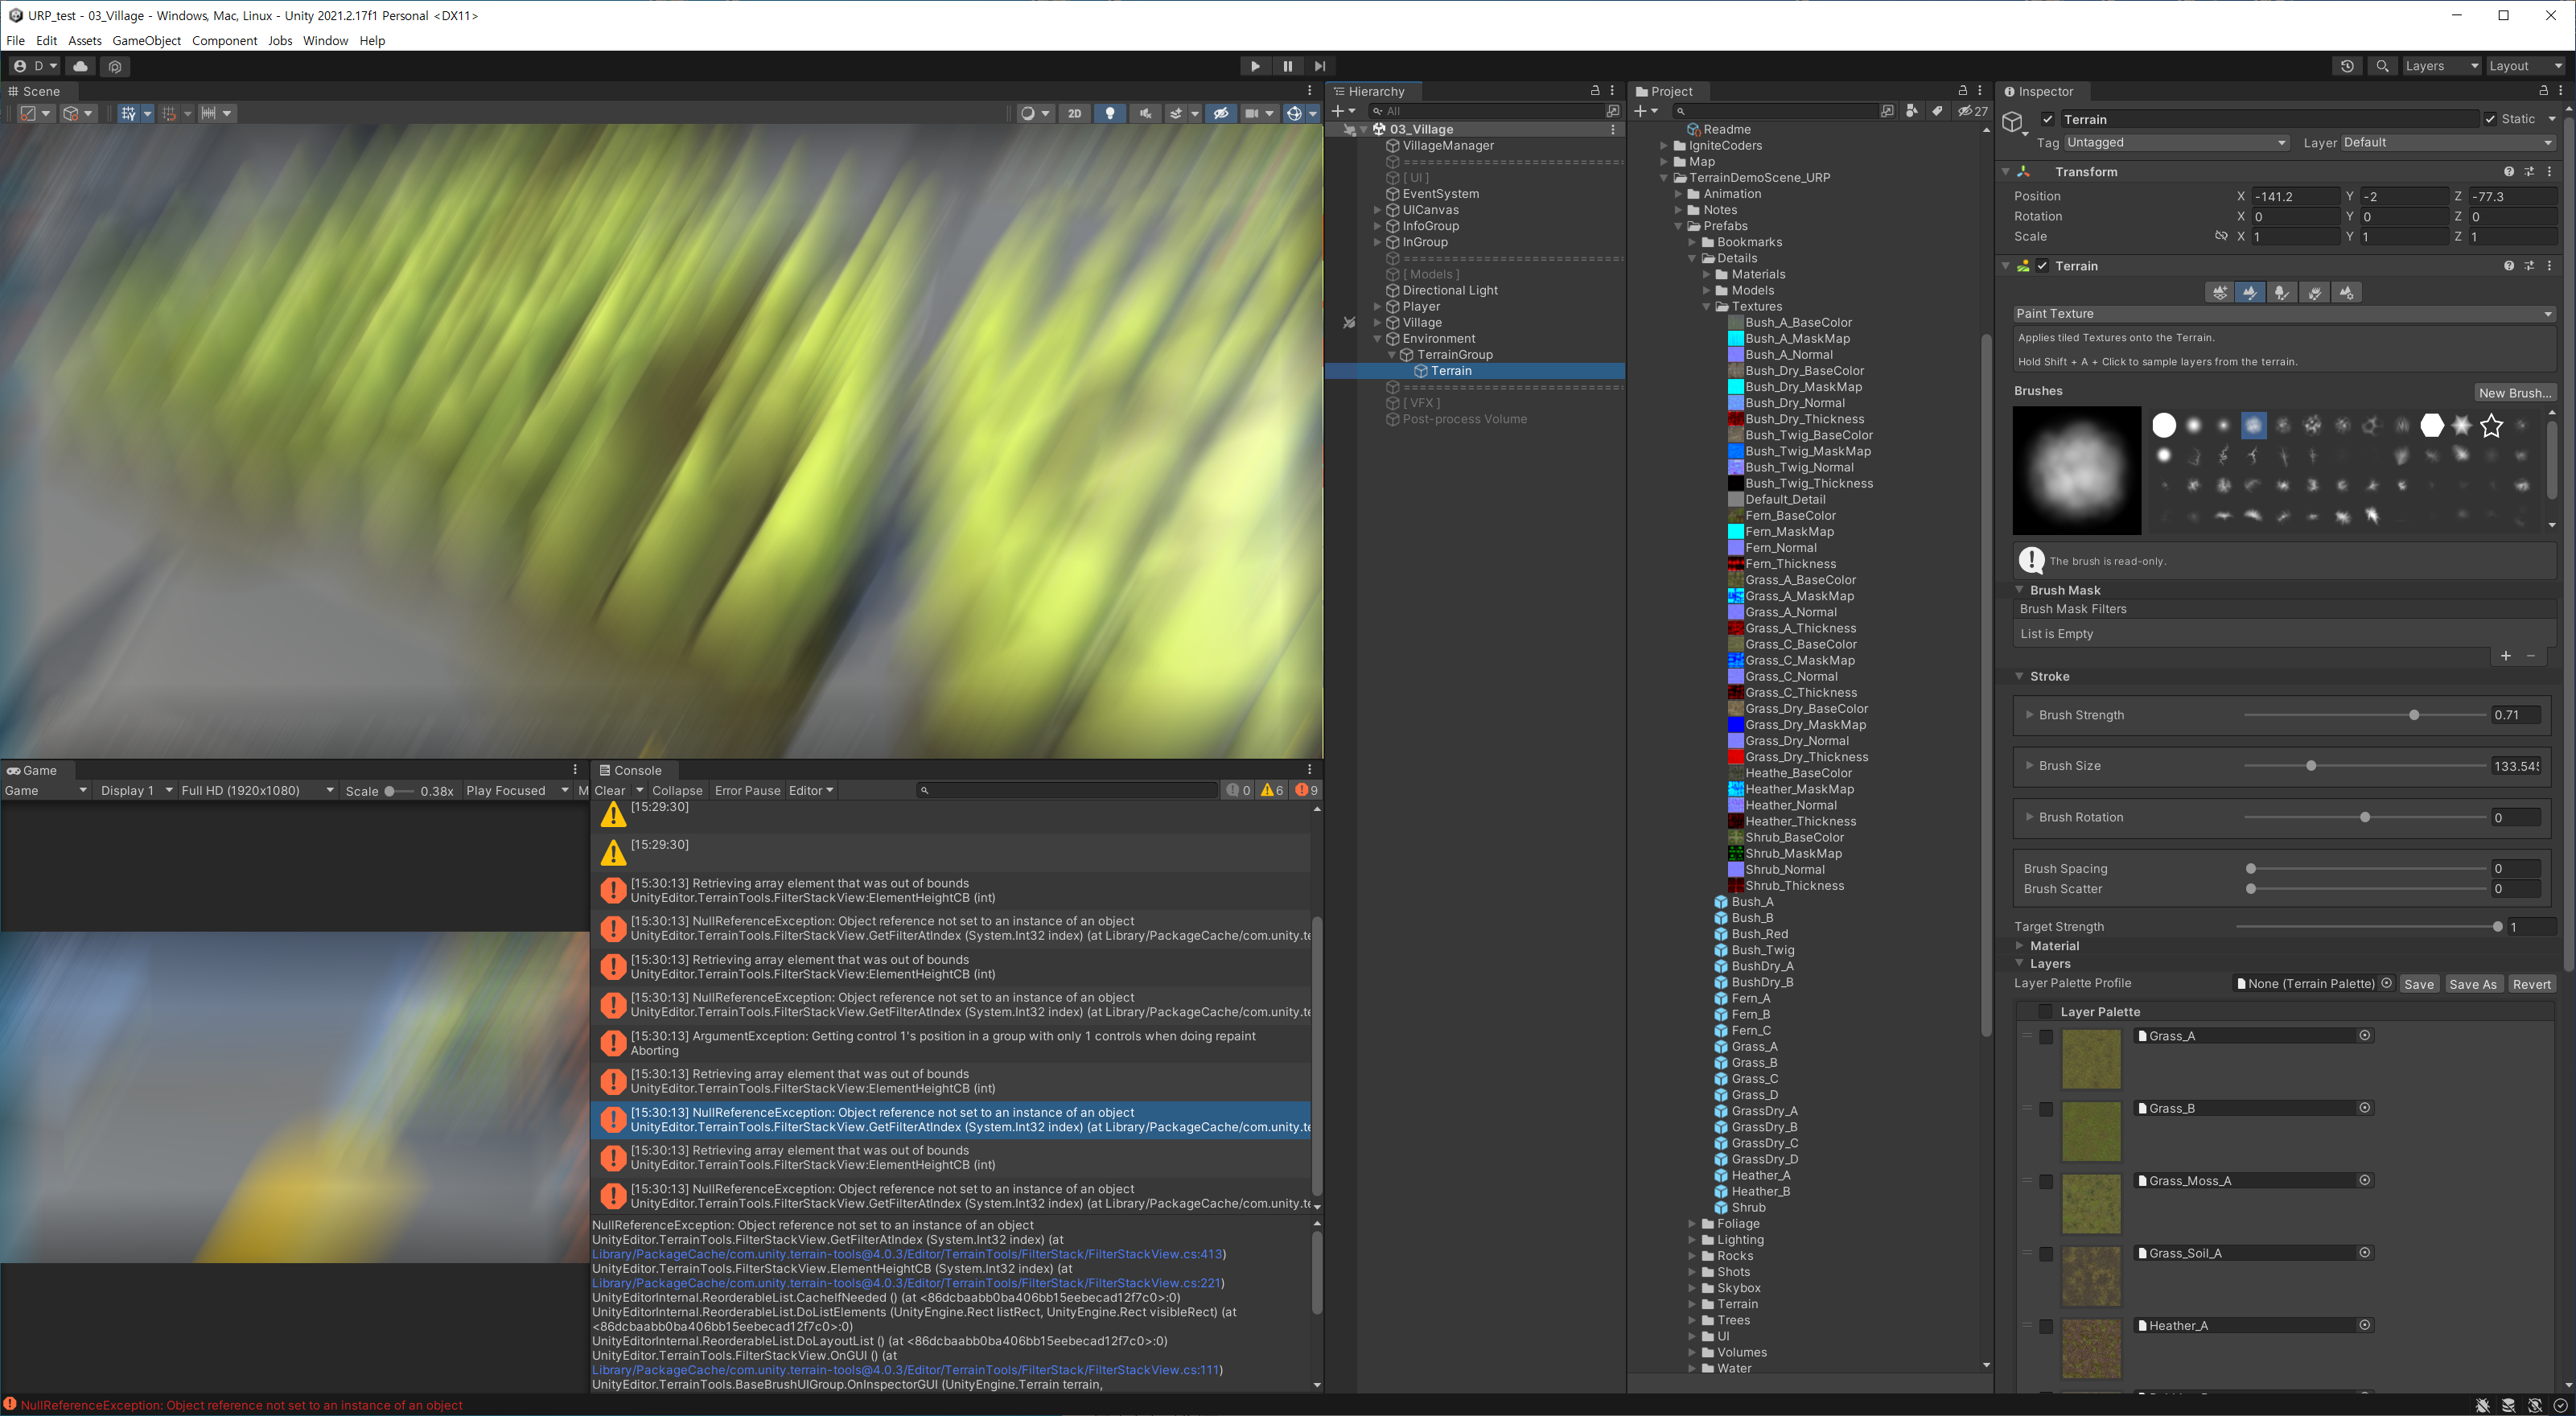Click the Create Neighbor Terrains icon

(x=2219, y=292)
